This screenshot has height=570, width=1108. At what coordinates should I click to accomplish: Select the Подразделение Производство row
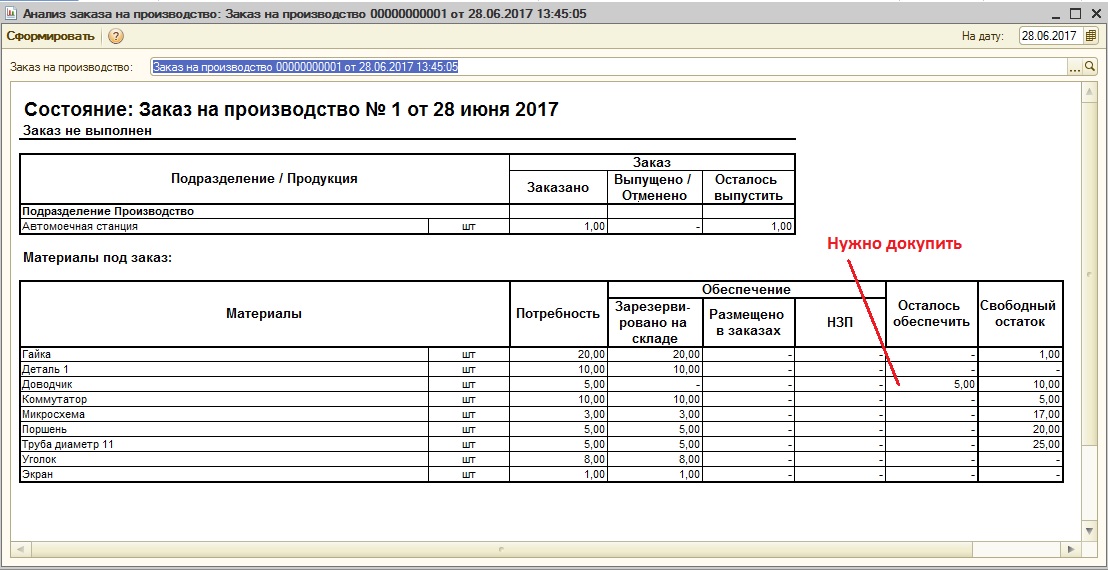[x=264, y=211]
